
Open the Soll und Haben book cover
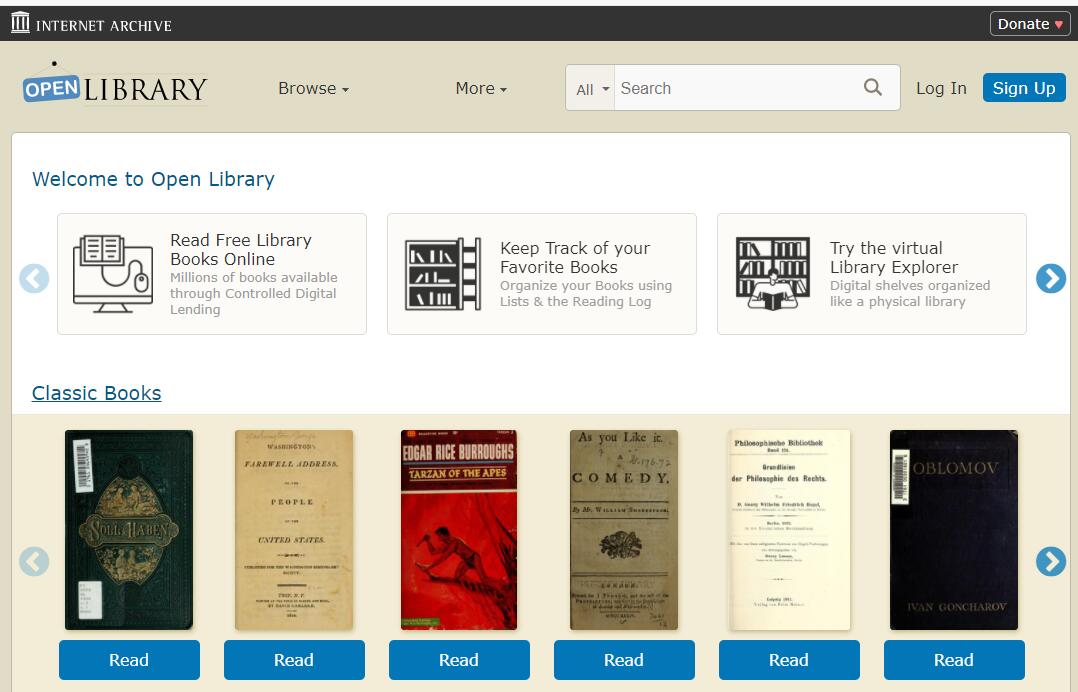(x=129, y=530)
